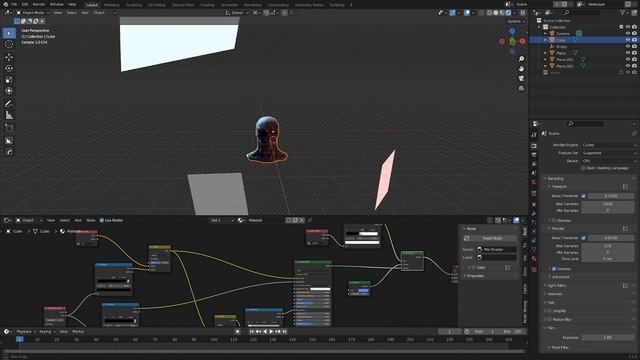The image size is (640, 360).
Task: Expand the Light Paths panel
Action: 557,286
